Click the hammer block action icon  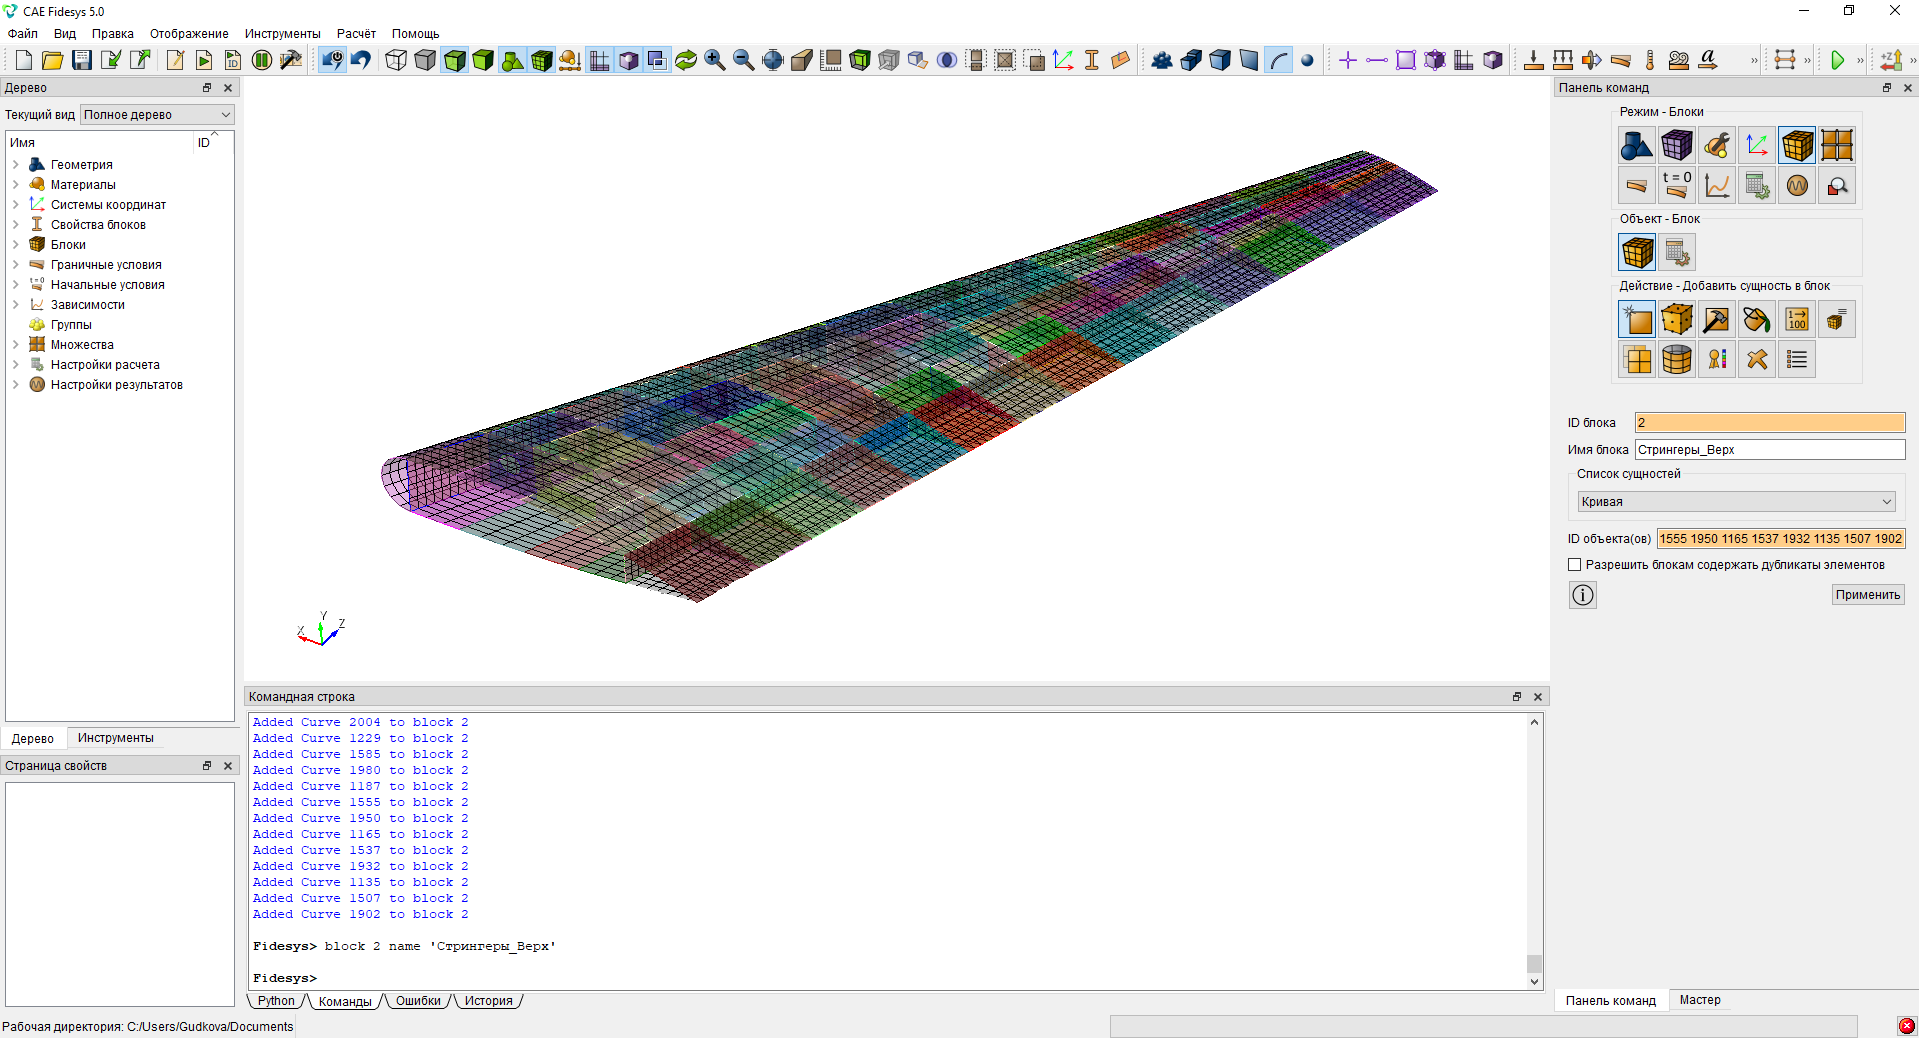1717,319
